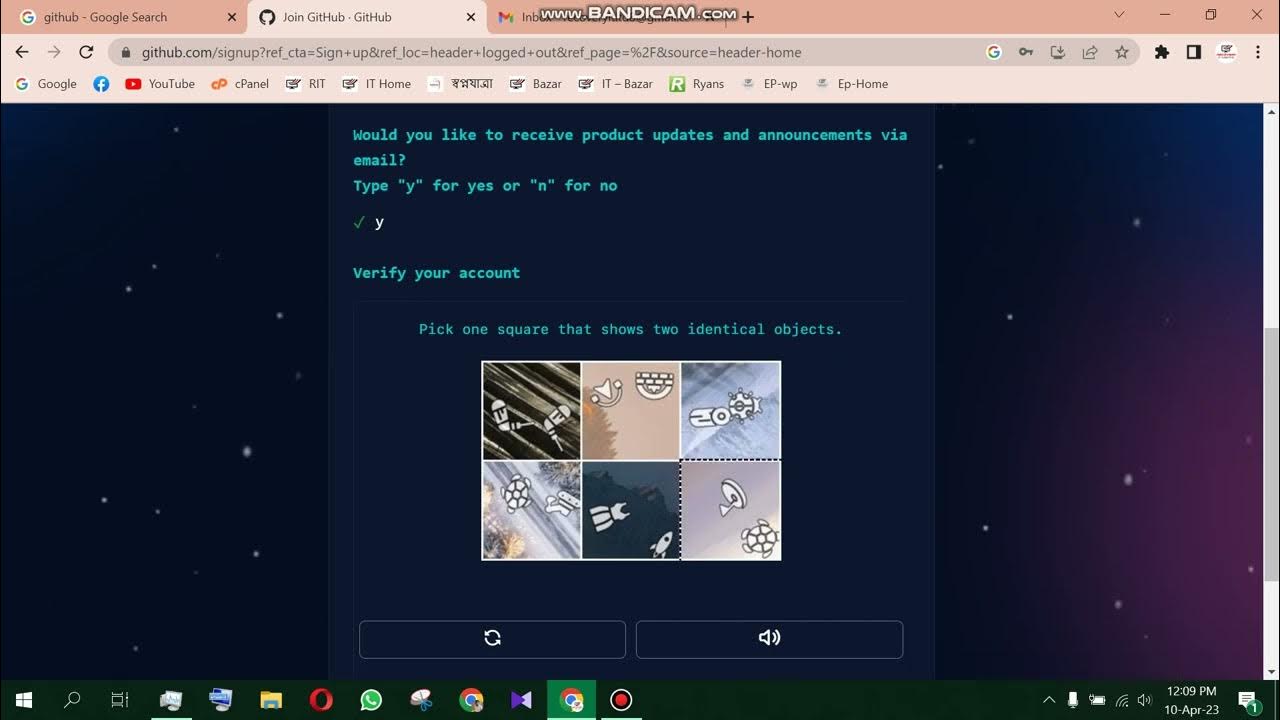
Task: Click the 'Verify your account' heading
Action: (436, 273)
